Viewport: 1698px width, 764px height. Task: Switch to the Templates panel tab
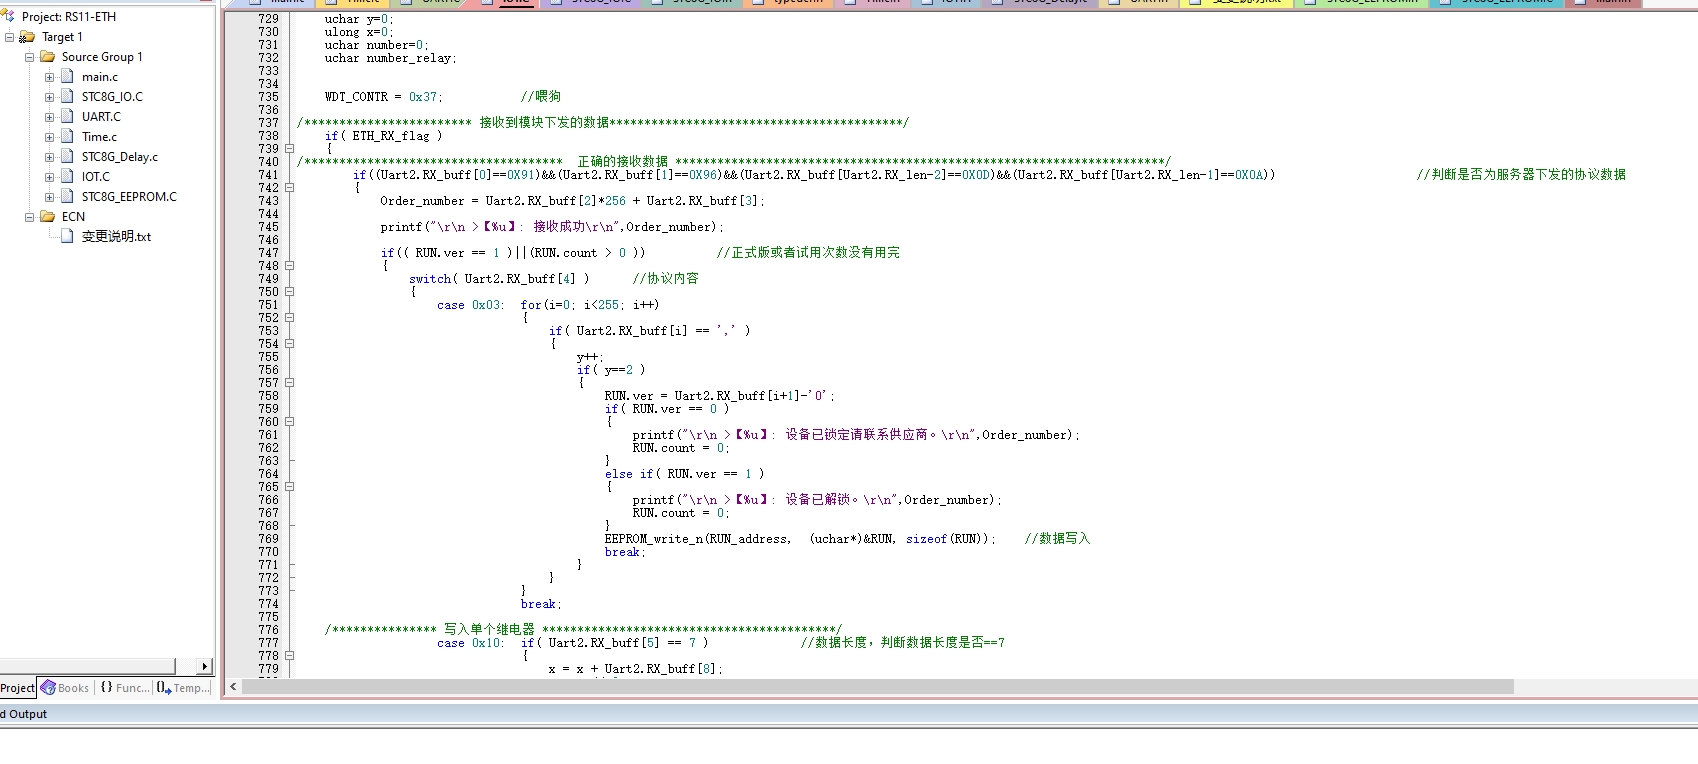point(184,688)
